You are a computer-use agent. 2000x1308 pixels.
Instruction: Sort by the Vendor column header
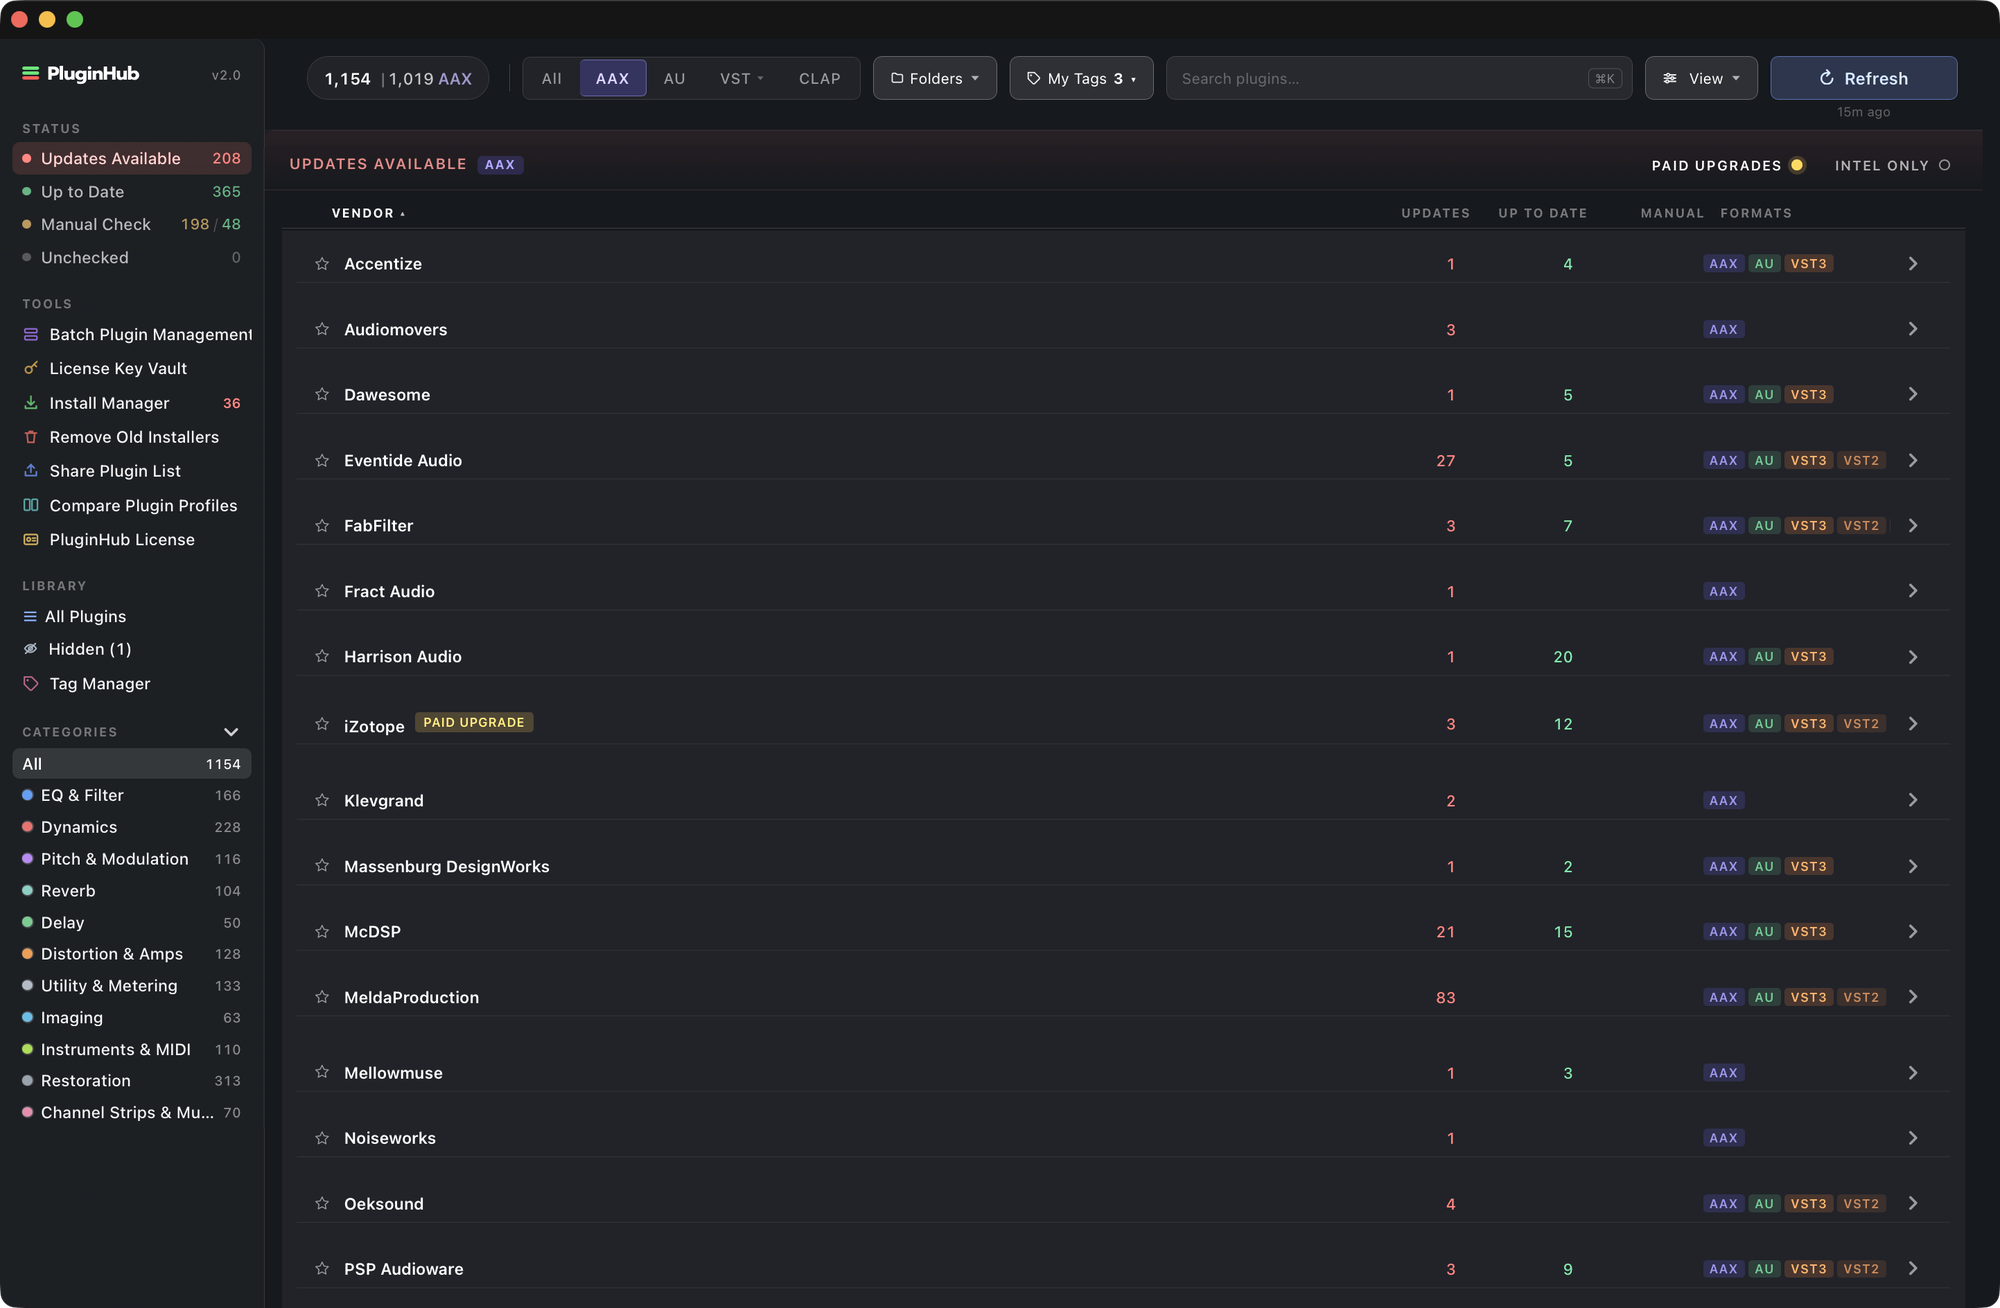[368, 213]
